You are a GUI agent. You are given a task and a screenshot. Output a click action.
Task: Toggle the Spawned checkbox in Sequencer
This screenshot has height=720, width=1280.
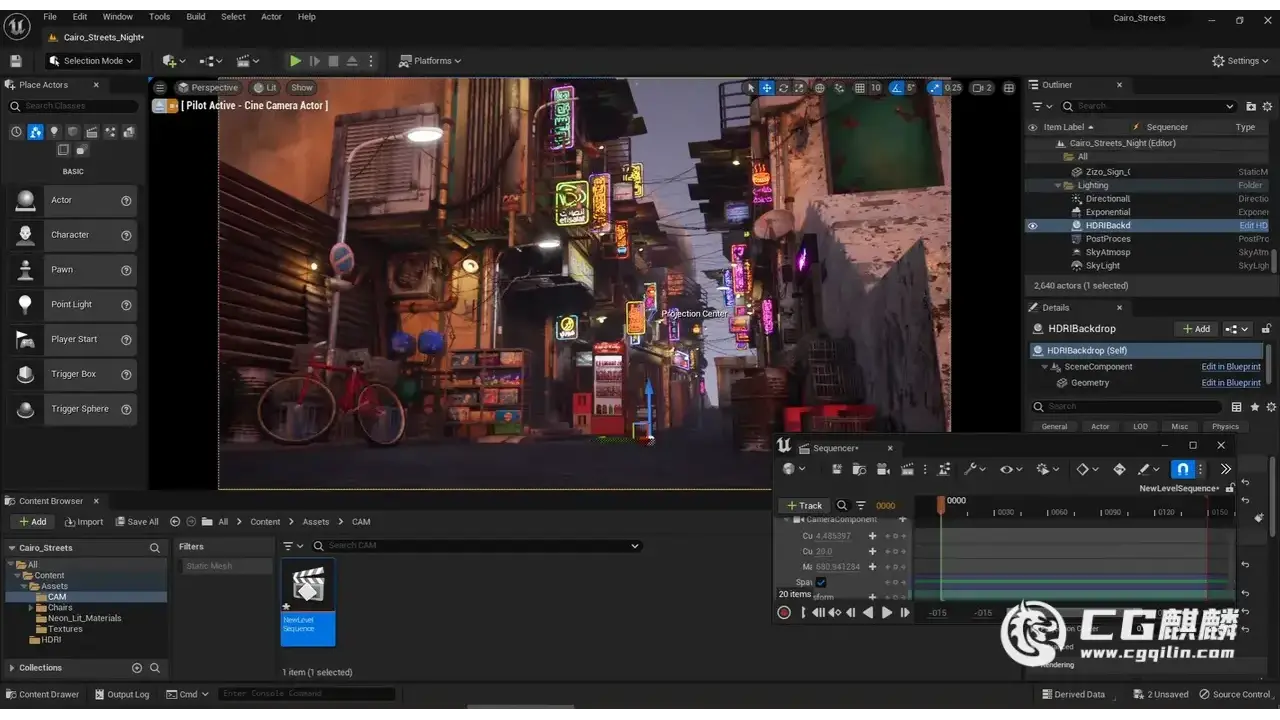(x=821, y=582)
